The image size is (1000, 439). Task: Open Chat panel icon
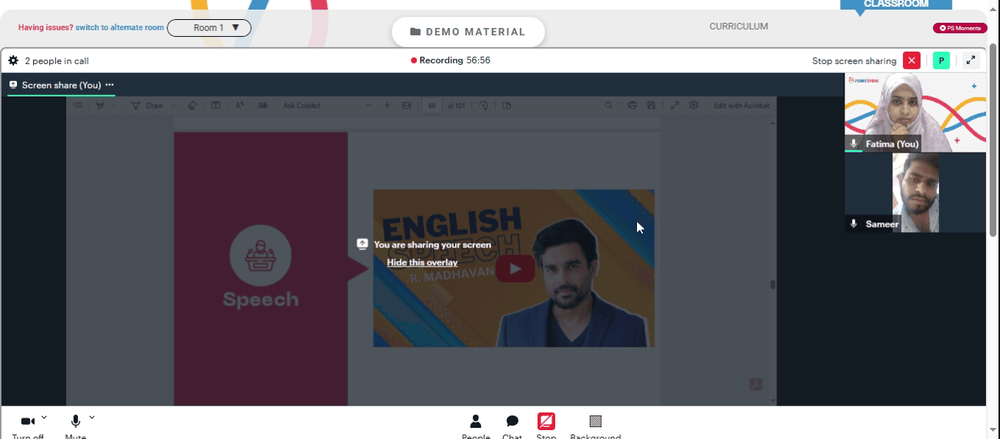pyautogui.click(x=512, y=421)
